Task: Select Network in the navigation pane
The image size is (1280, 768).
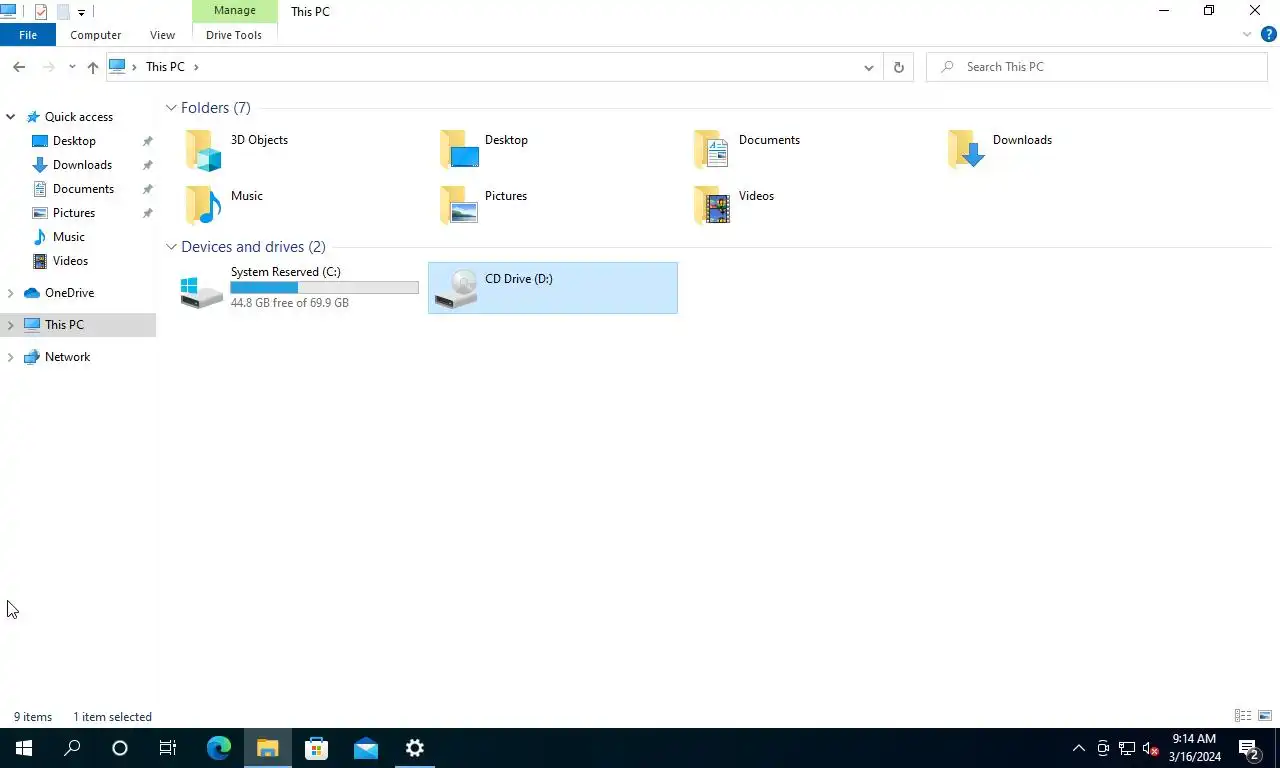Action: 67,357
